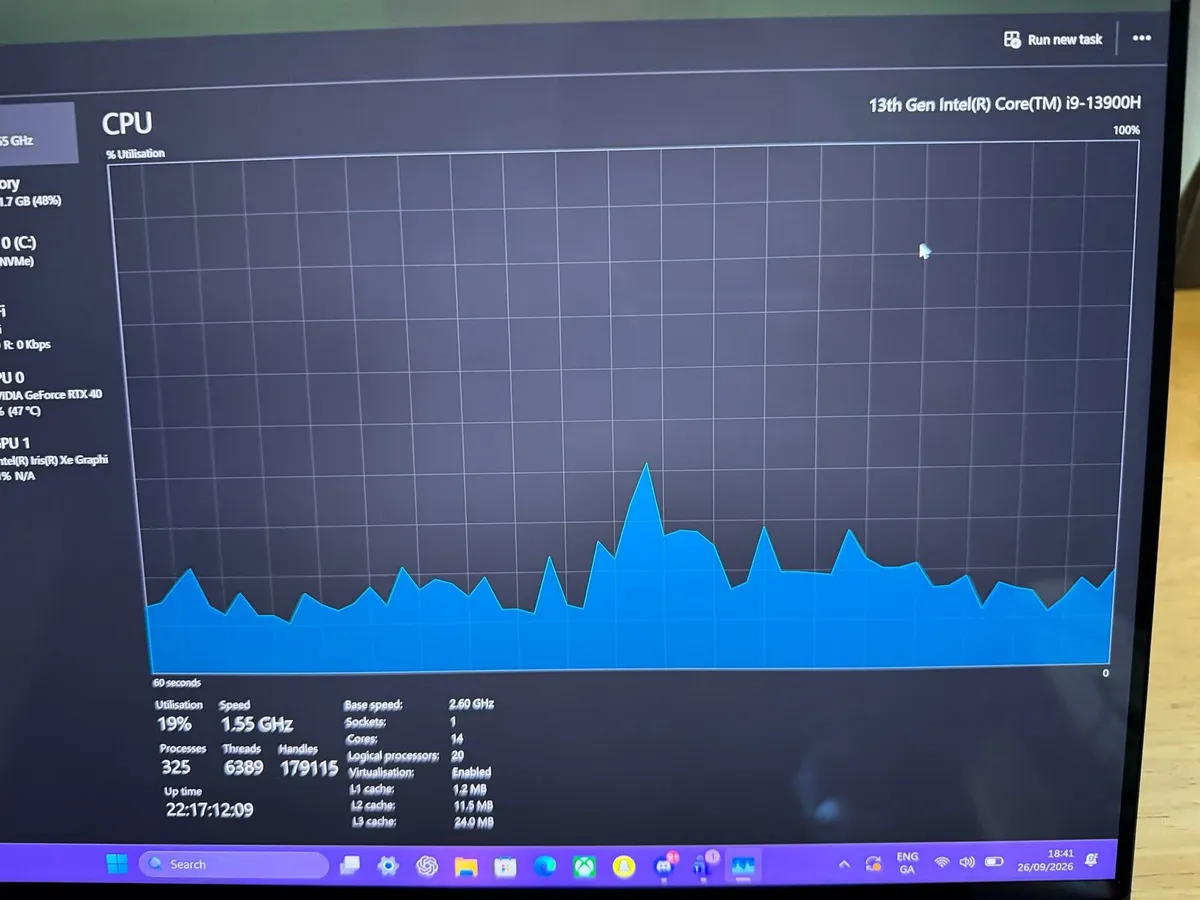The height and width of the screenshot is (900, 1200).
Task: Click the Speed value 1.55 GHz
Action: (257, 724)
